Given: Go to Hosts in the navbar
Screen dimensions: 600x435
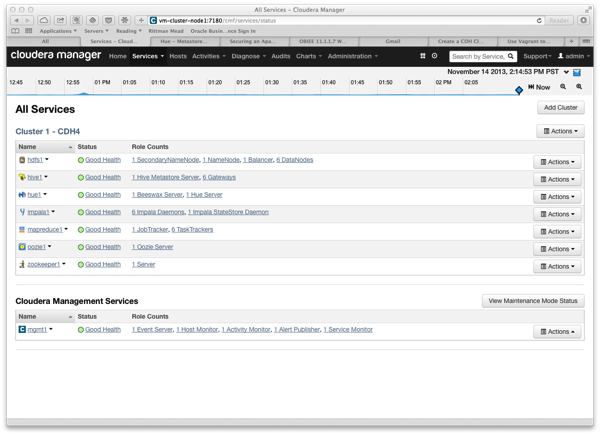Looking at the screenshot, I should (x=178, y=56).
